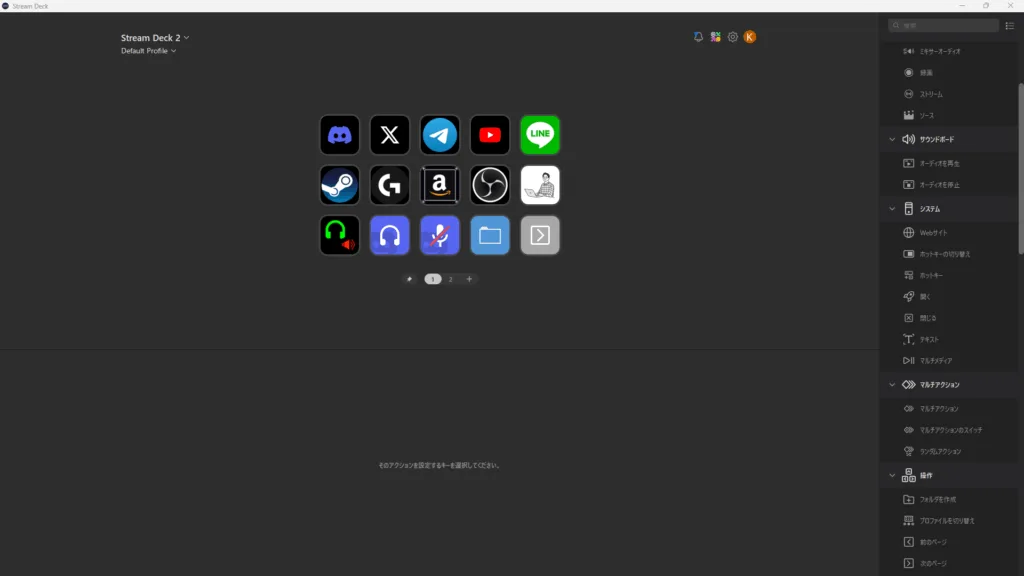Select the テキスト action
The height and width of the screenshot is (576, 1024).
tap(949, 340)
